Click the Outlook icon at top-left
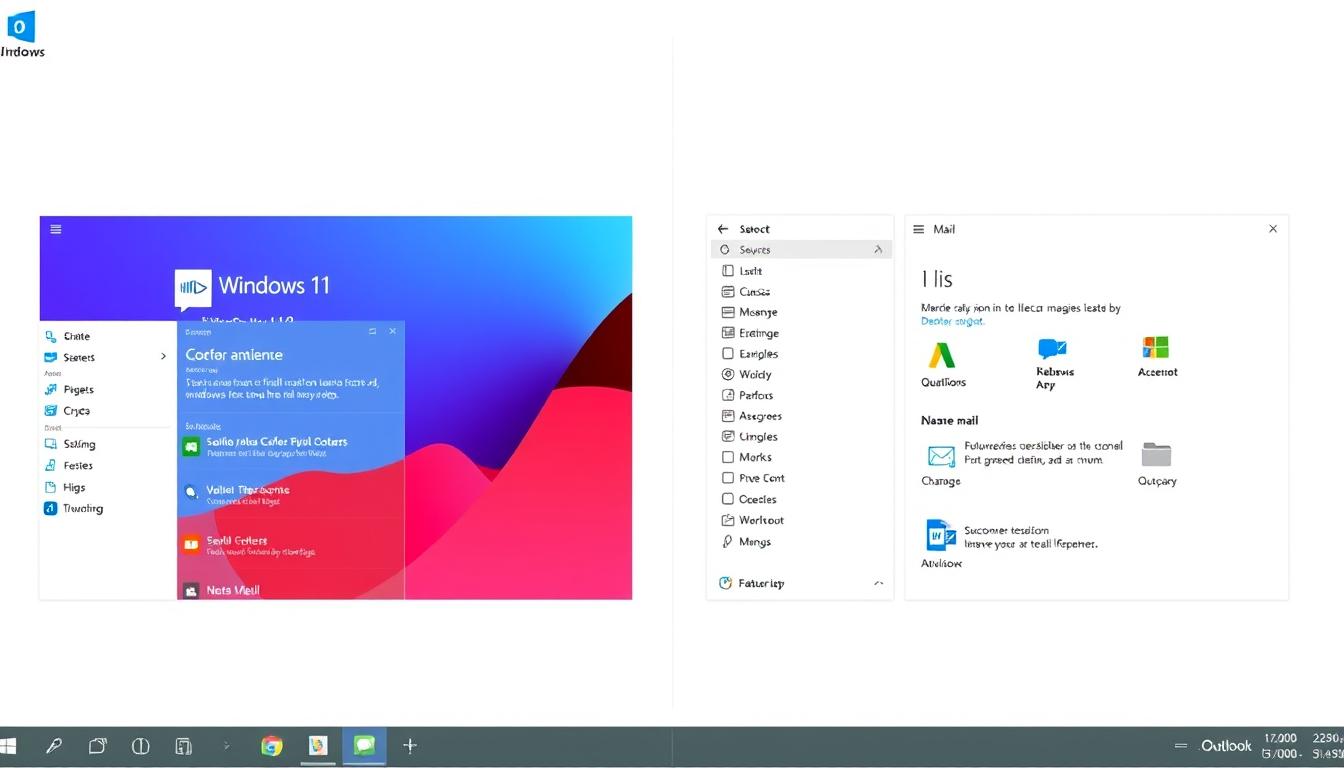Image resolution: width=1344 pixels, height=768 pixels. point(20,27)
